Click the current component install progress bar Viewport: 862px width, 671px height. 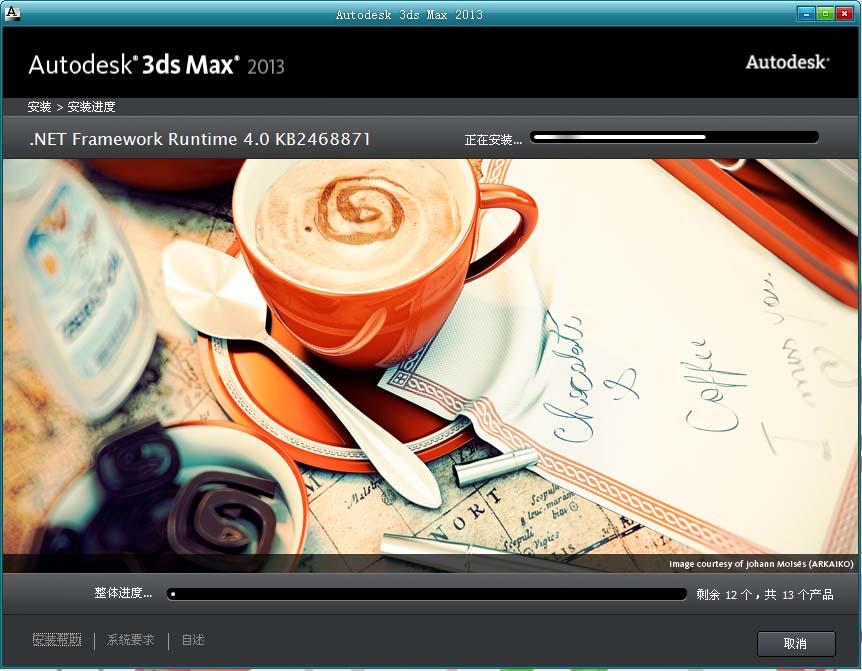tap(675, 137)
